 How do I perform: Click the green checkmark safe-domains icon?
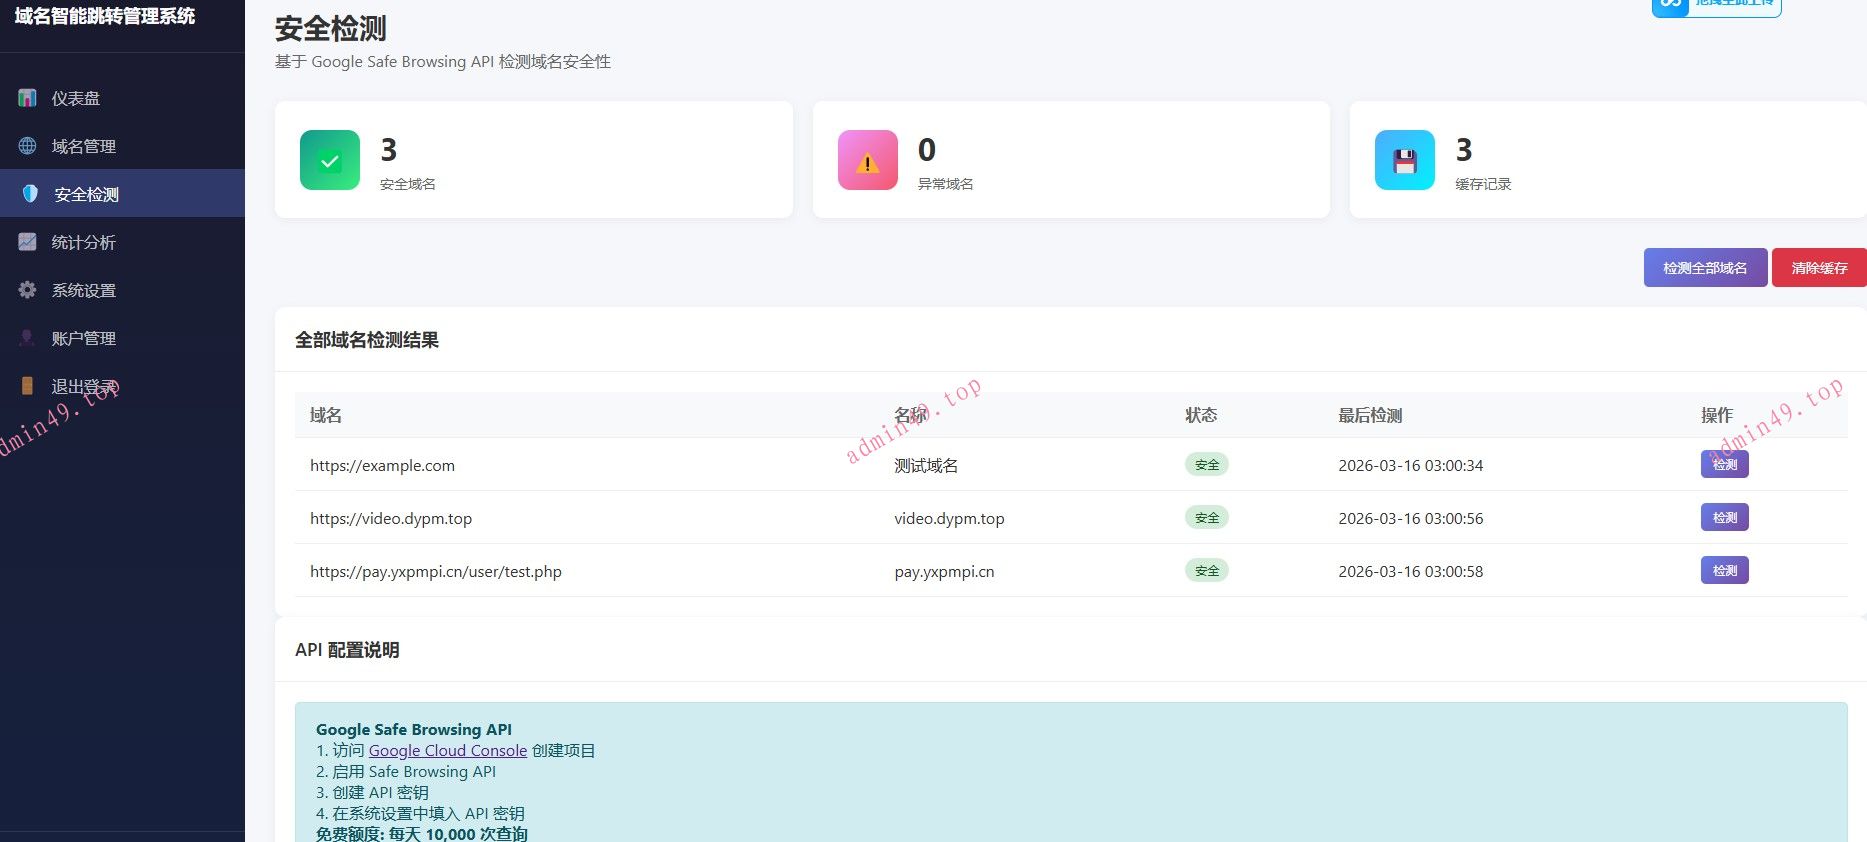[330, 160]
